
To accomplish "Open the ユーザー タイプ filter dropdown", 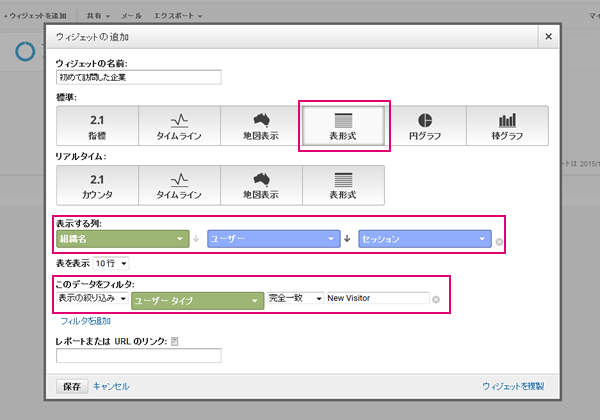I will tap(197, 298).
